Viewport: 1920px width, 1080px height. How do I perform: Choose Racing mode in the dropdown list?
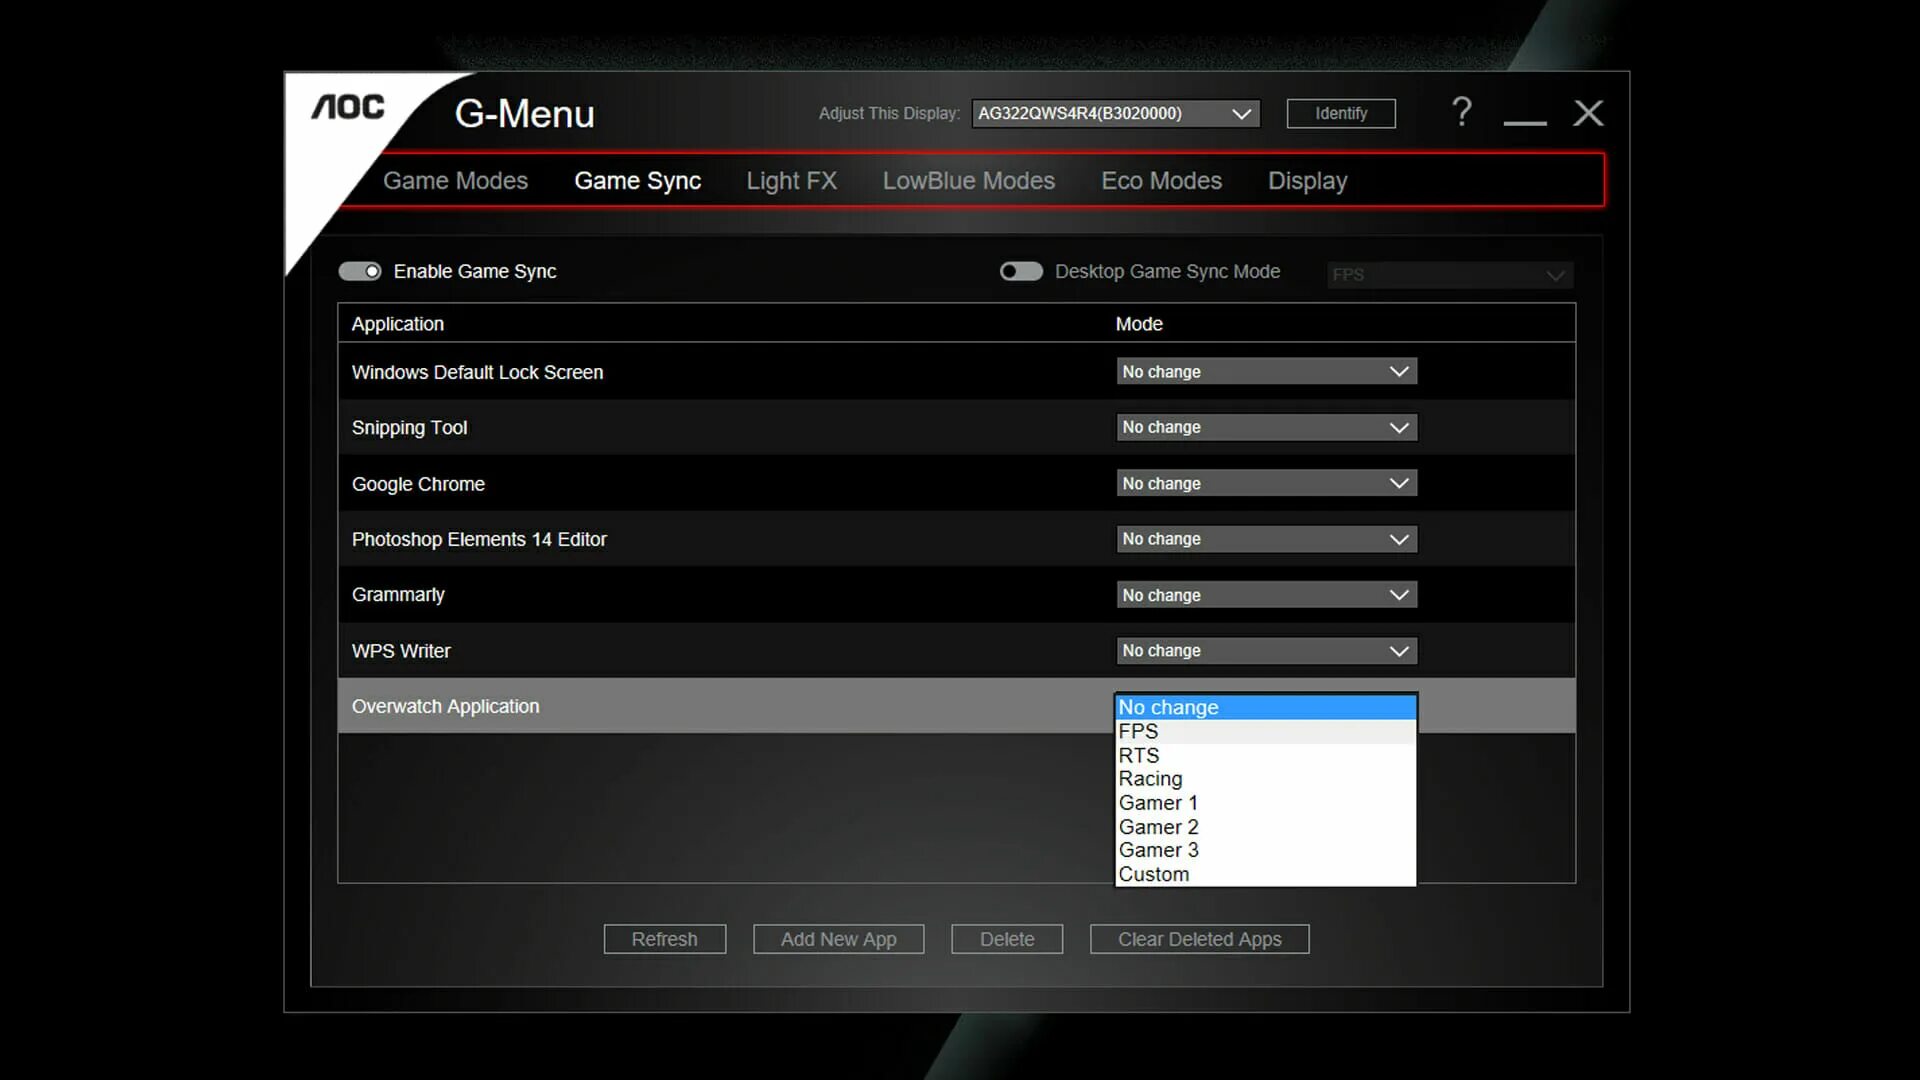coord(1150,779)
